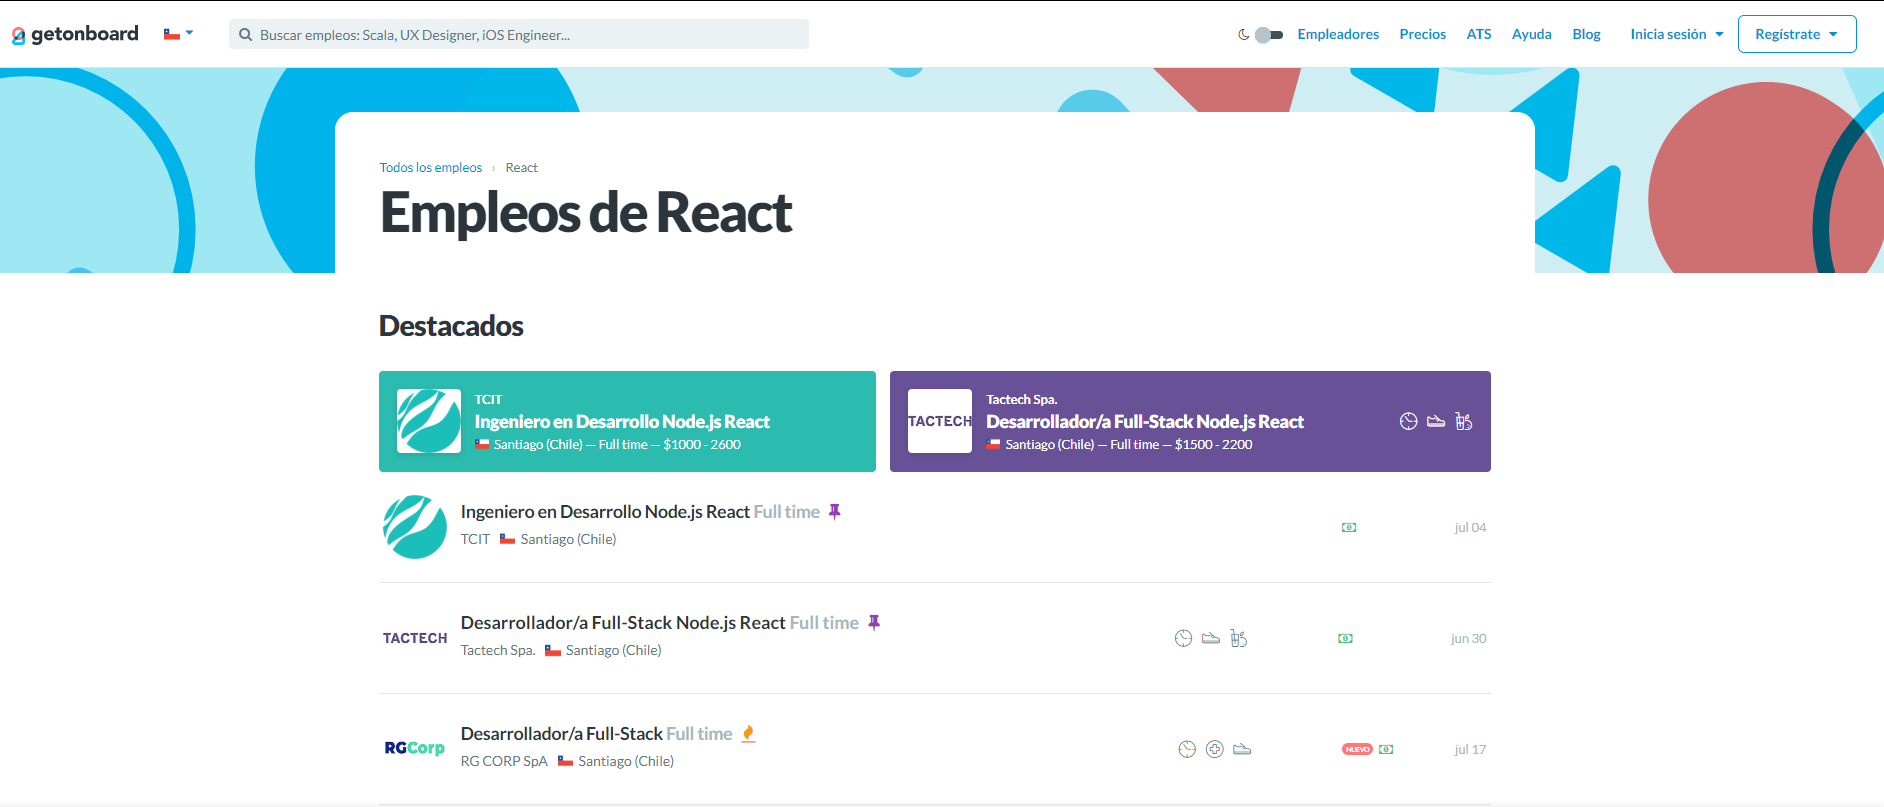Click the Tactech Spa. company name in the list
The image size is (1884, 807).
(x=498, y=650)
